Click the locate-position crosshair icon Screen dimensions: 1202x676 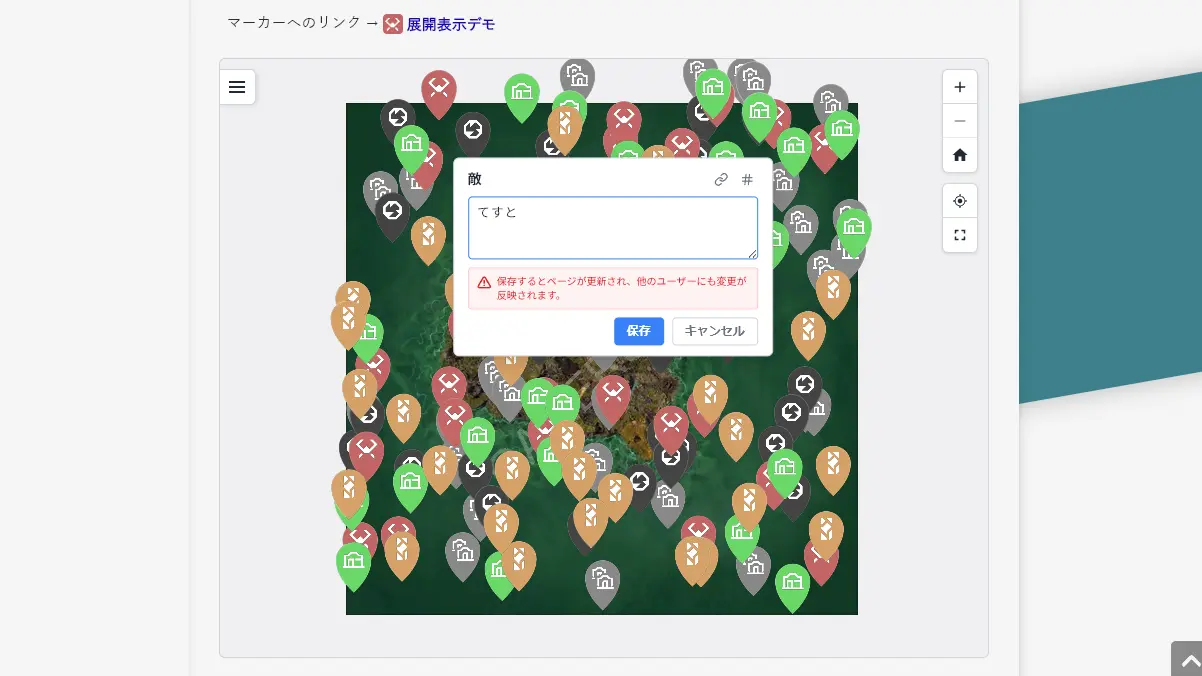click(x=959, y=201)
